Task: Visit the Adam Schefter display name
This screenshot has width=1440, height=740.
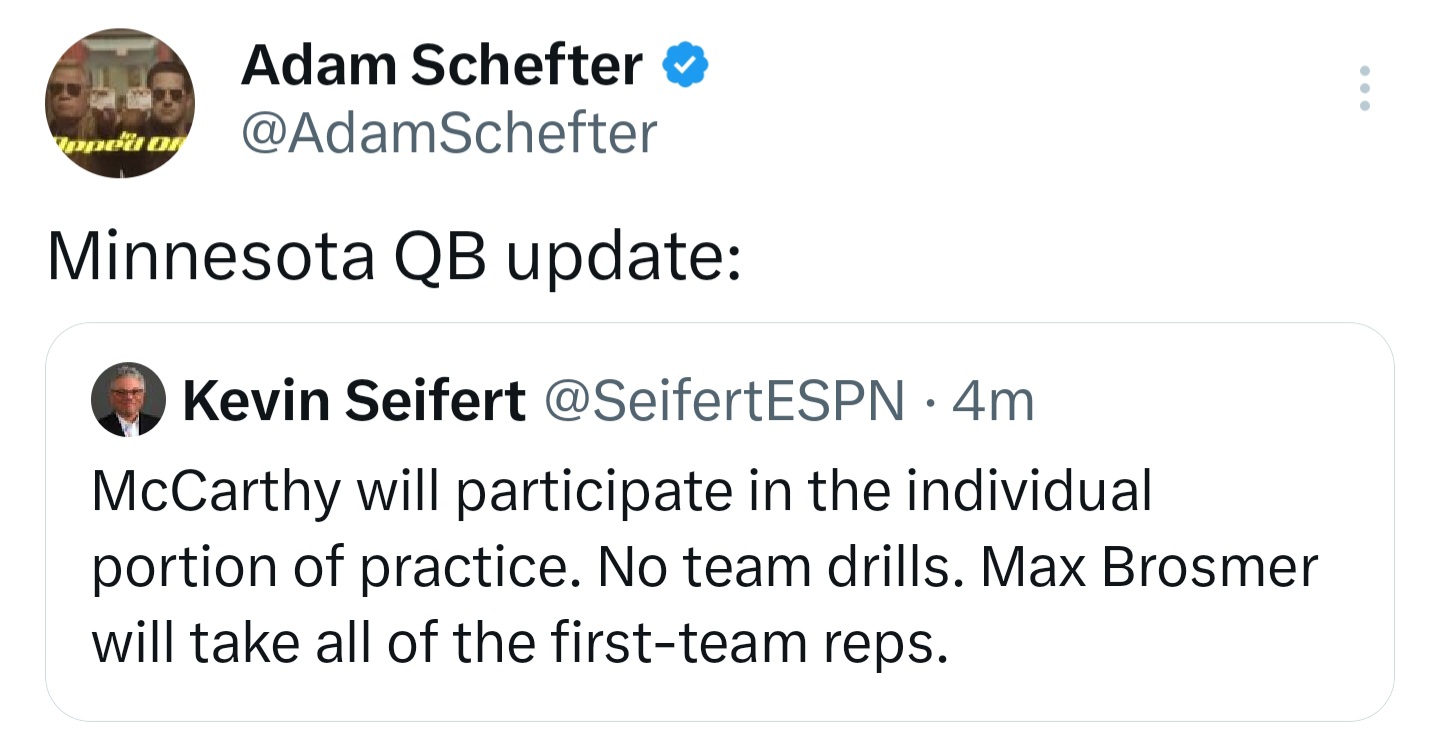Action: tap(441, 67)
